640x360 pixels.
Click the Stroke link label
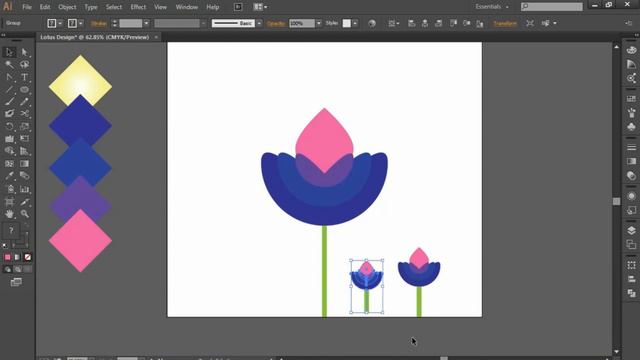[x=98, y=24]
